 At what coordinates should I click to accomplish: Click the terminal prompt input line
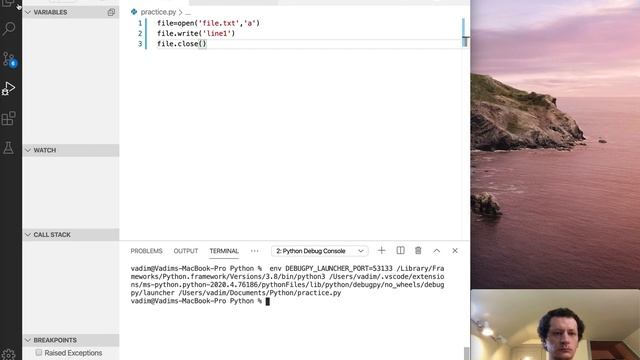(x=200, y=301)
